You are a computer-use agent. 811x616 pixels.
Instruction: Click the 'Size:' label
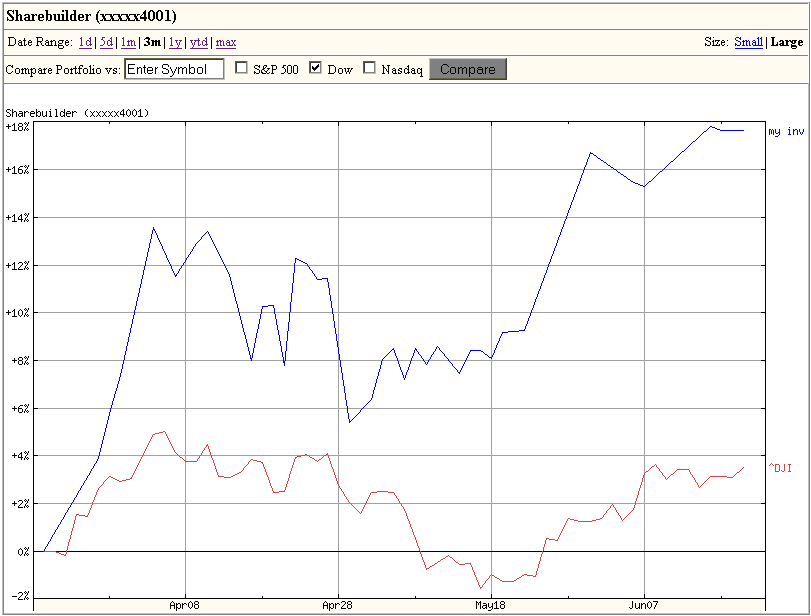tap(716, 42)
